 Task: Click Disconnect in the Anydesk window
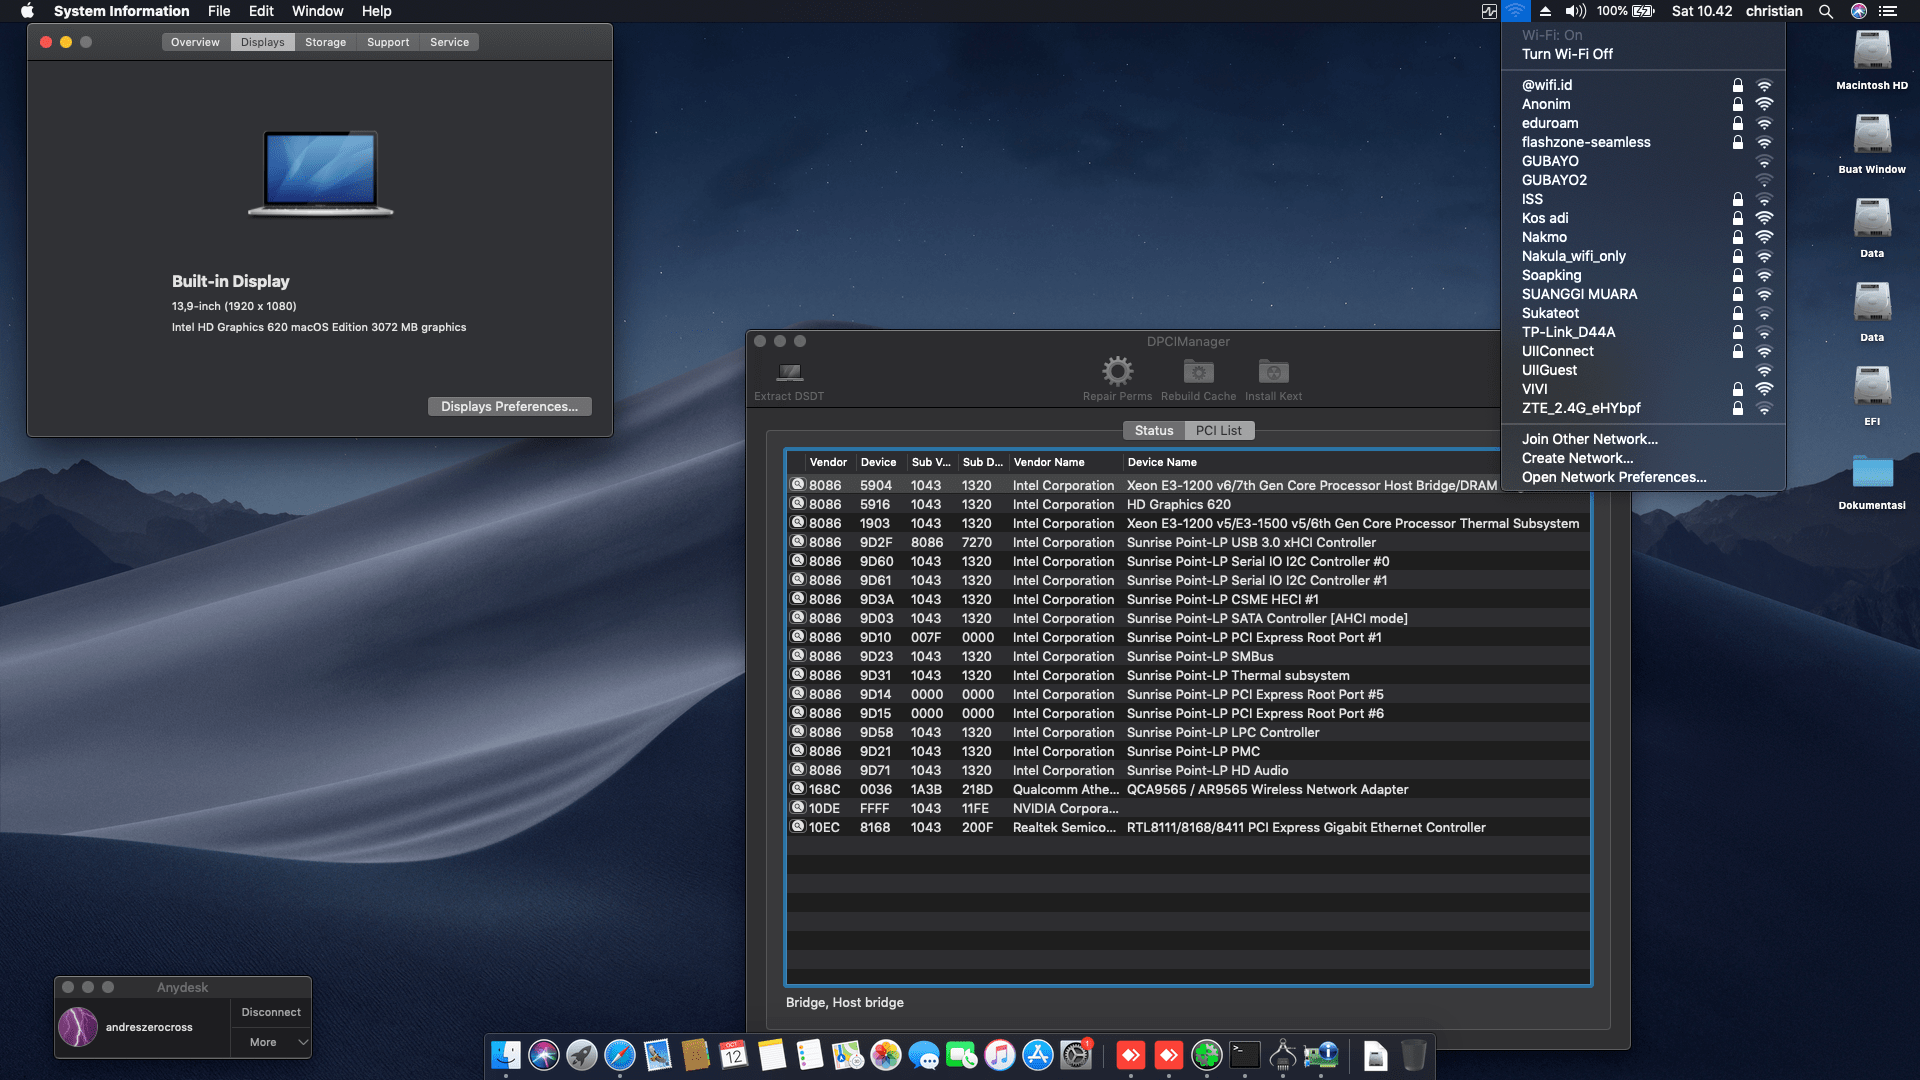271,1012
